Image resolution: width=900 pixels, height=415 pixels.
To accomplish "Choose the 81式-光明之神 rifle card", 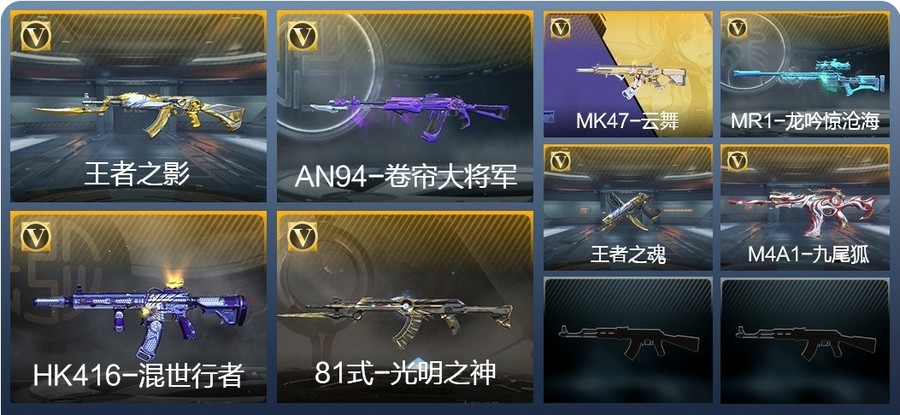I will pos(405,307).
